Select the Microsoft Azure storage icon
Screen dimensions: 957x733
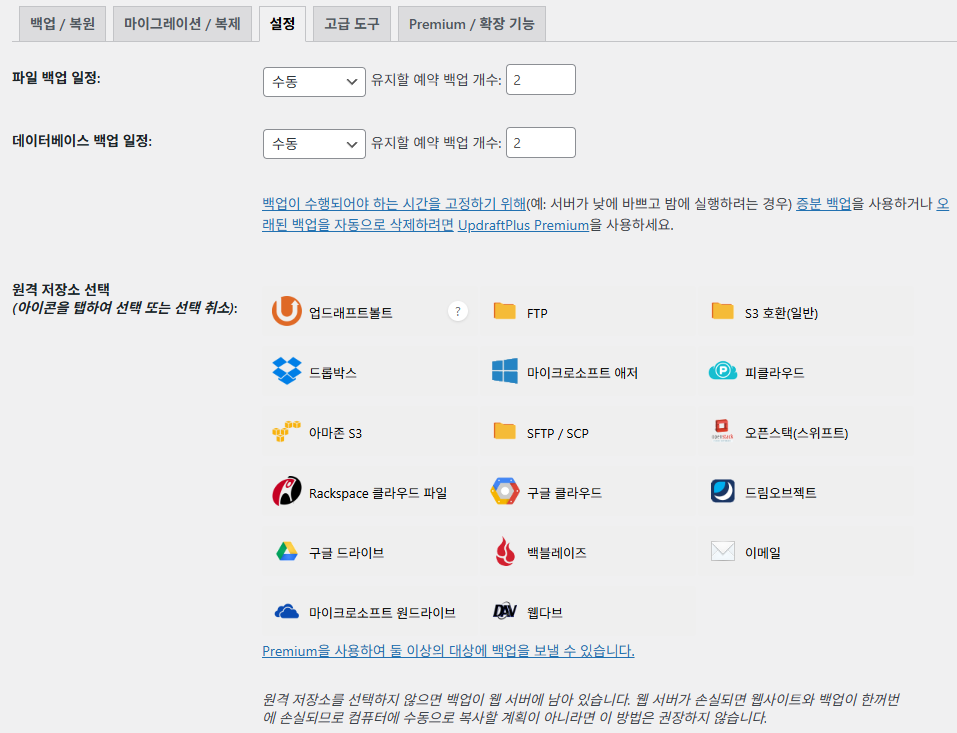point(502,370)
